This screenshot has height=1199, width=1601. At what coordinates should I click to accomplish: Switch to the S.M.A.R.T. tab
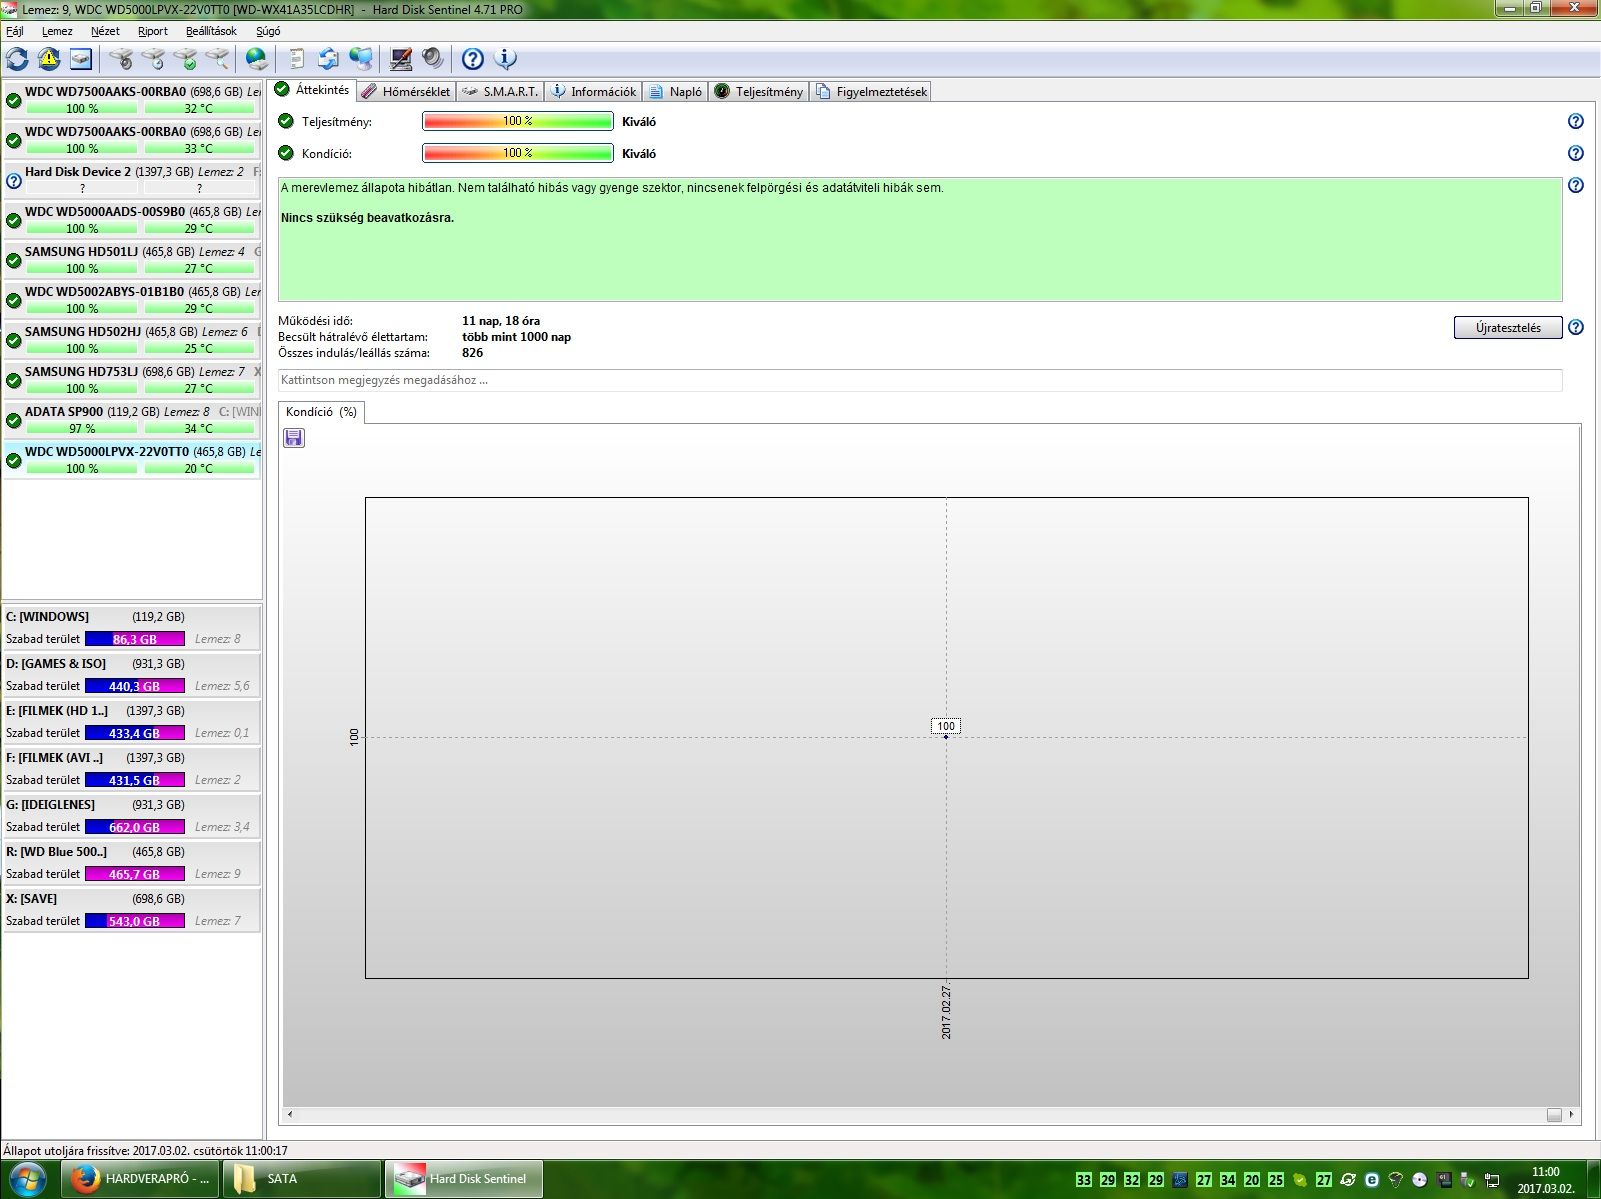[500, 91]
